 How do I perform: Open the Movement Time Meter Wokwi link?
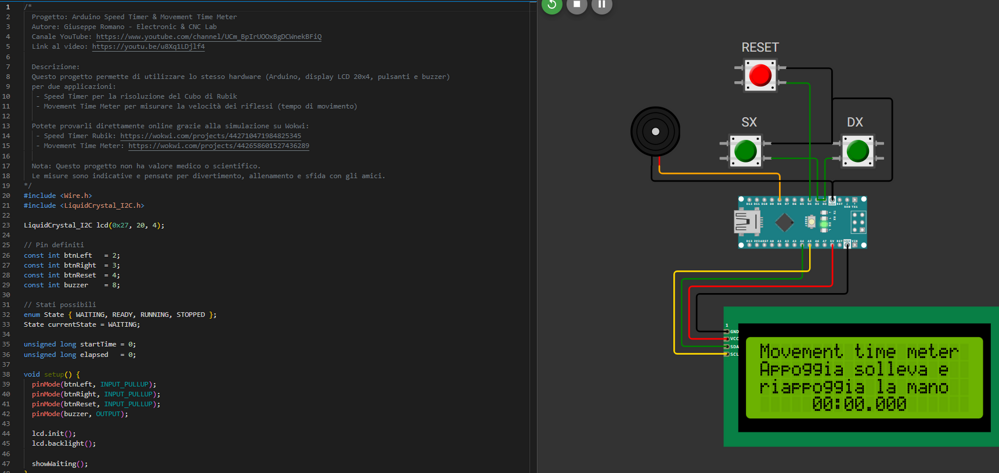218,146
